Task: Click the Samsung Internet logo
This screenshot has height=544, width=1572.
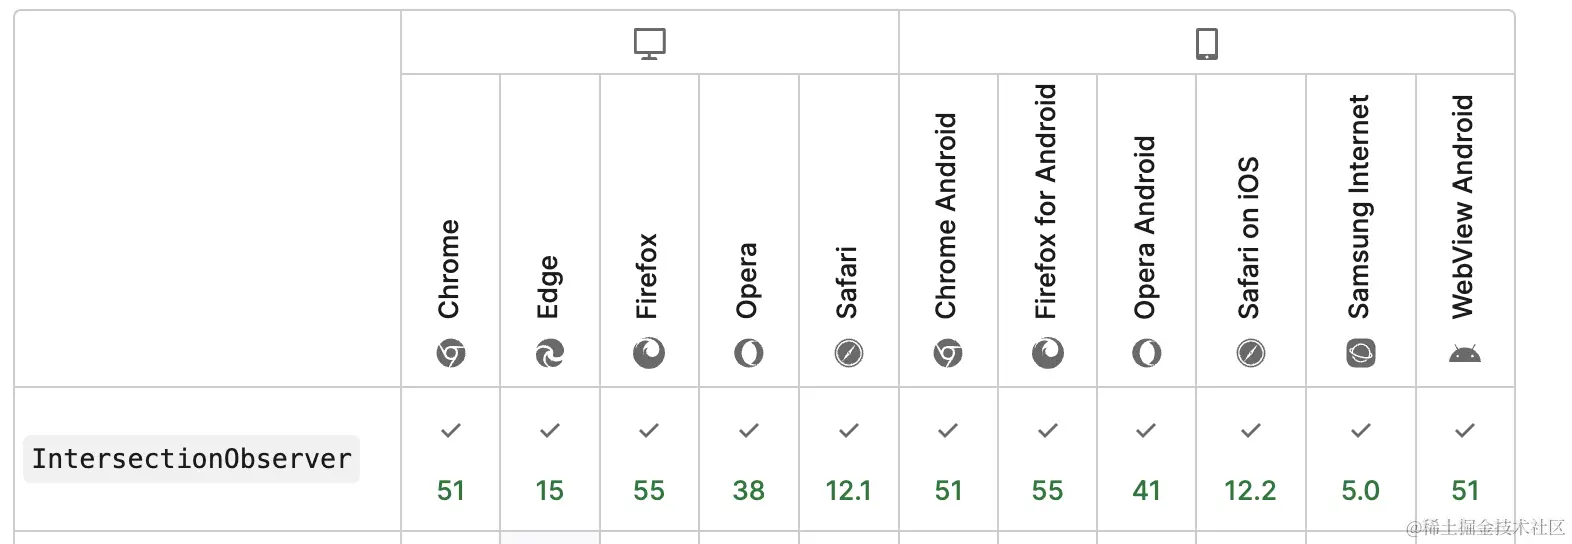Action: coord(1360,353)
